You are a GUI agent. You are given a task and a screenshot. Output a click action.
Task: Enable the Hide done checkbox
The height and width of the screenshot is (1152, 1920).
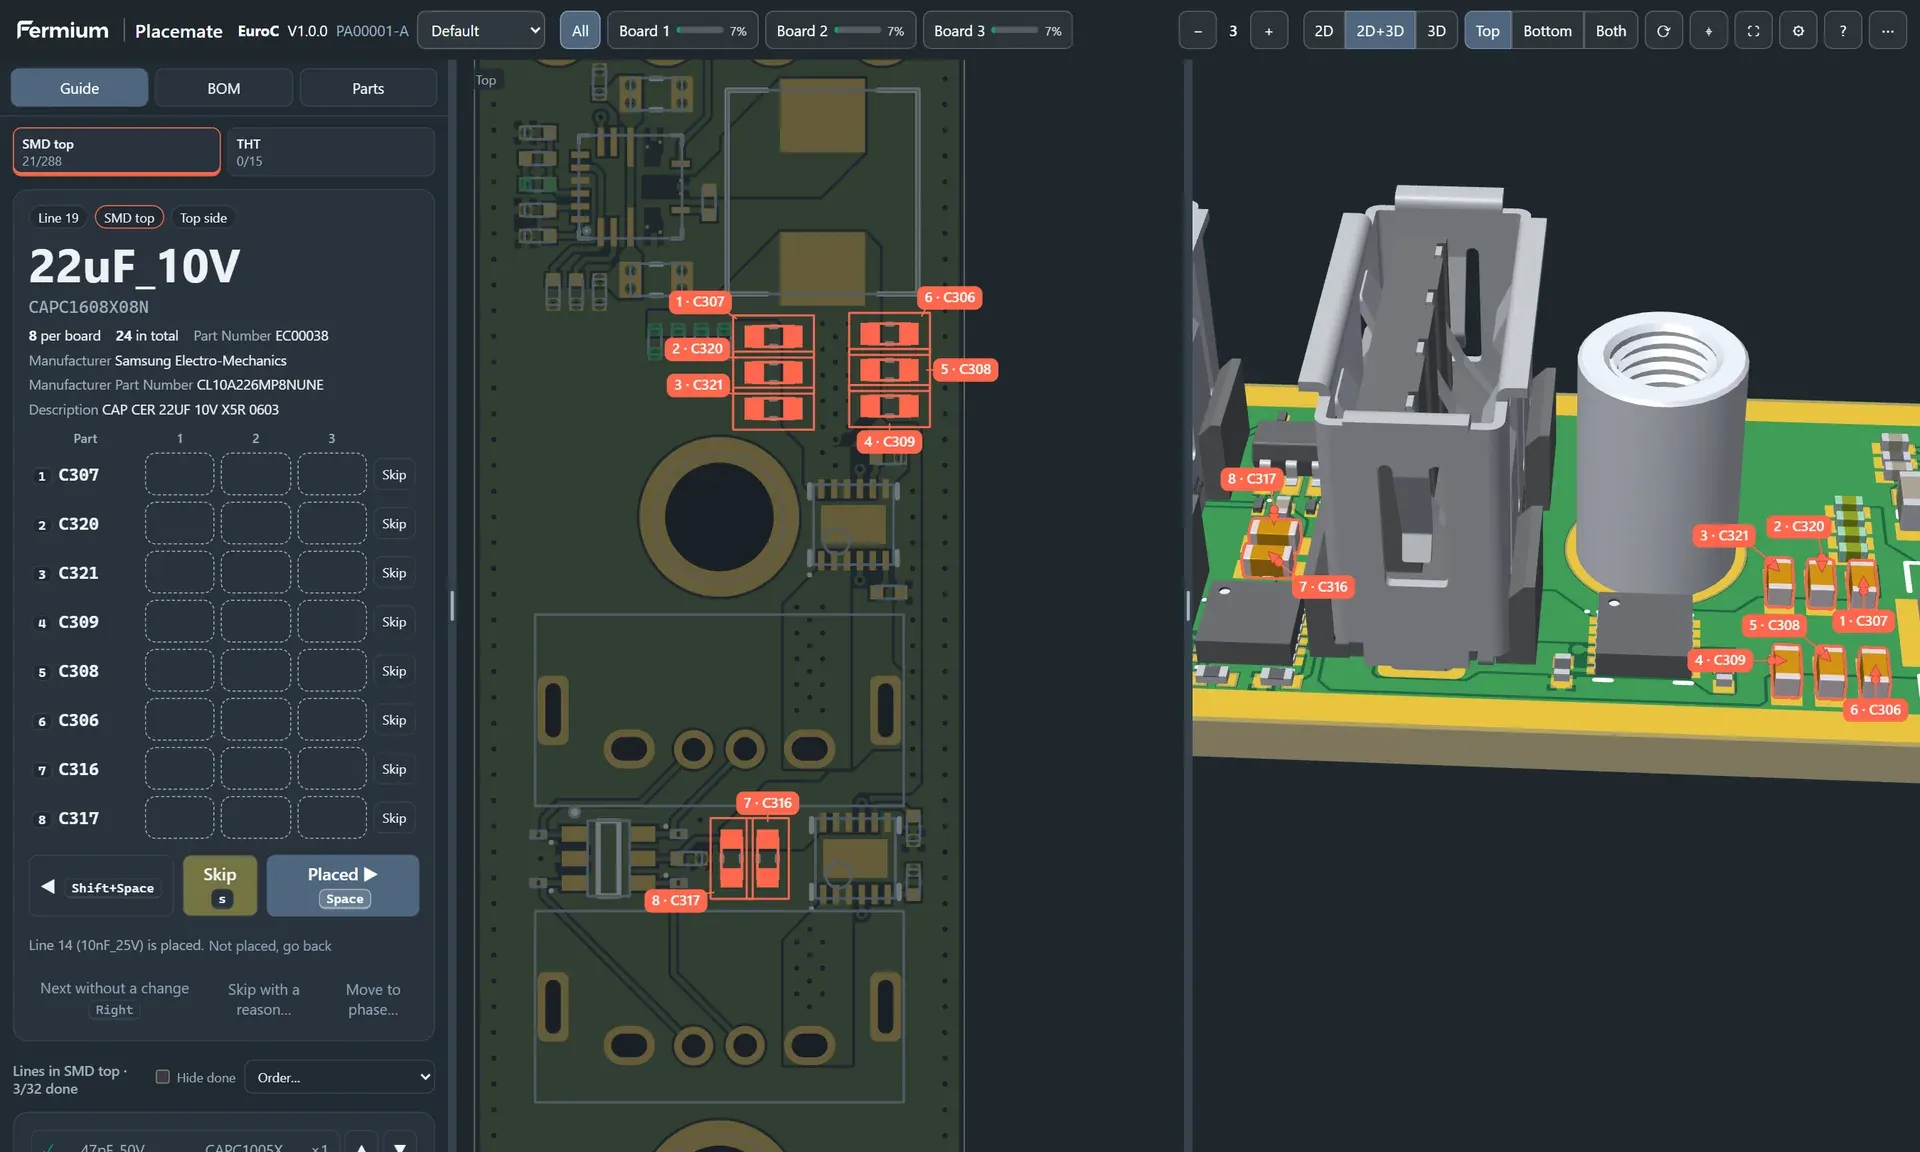(163, 1077)
